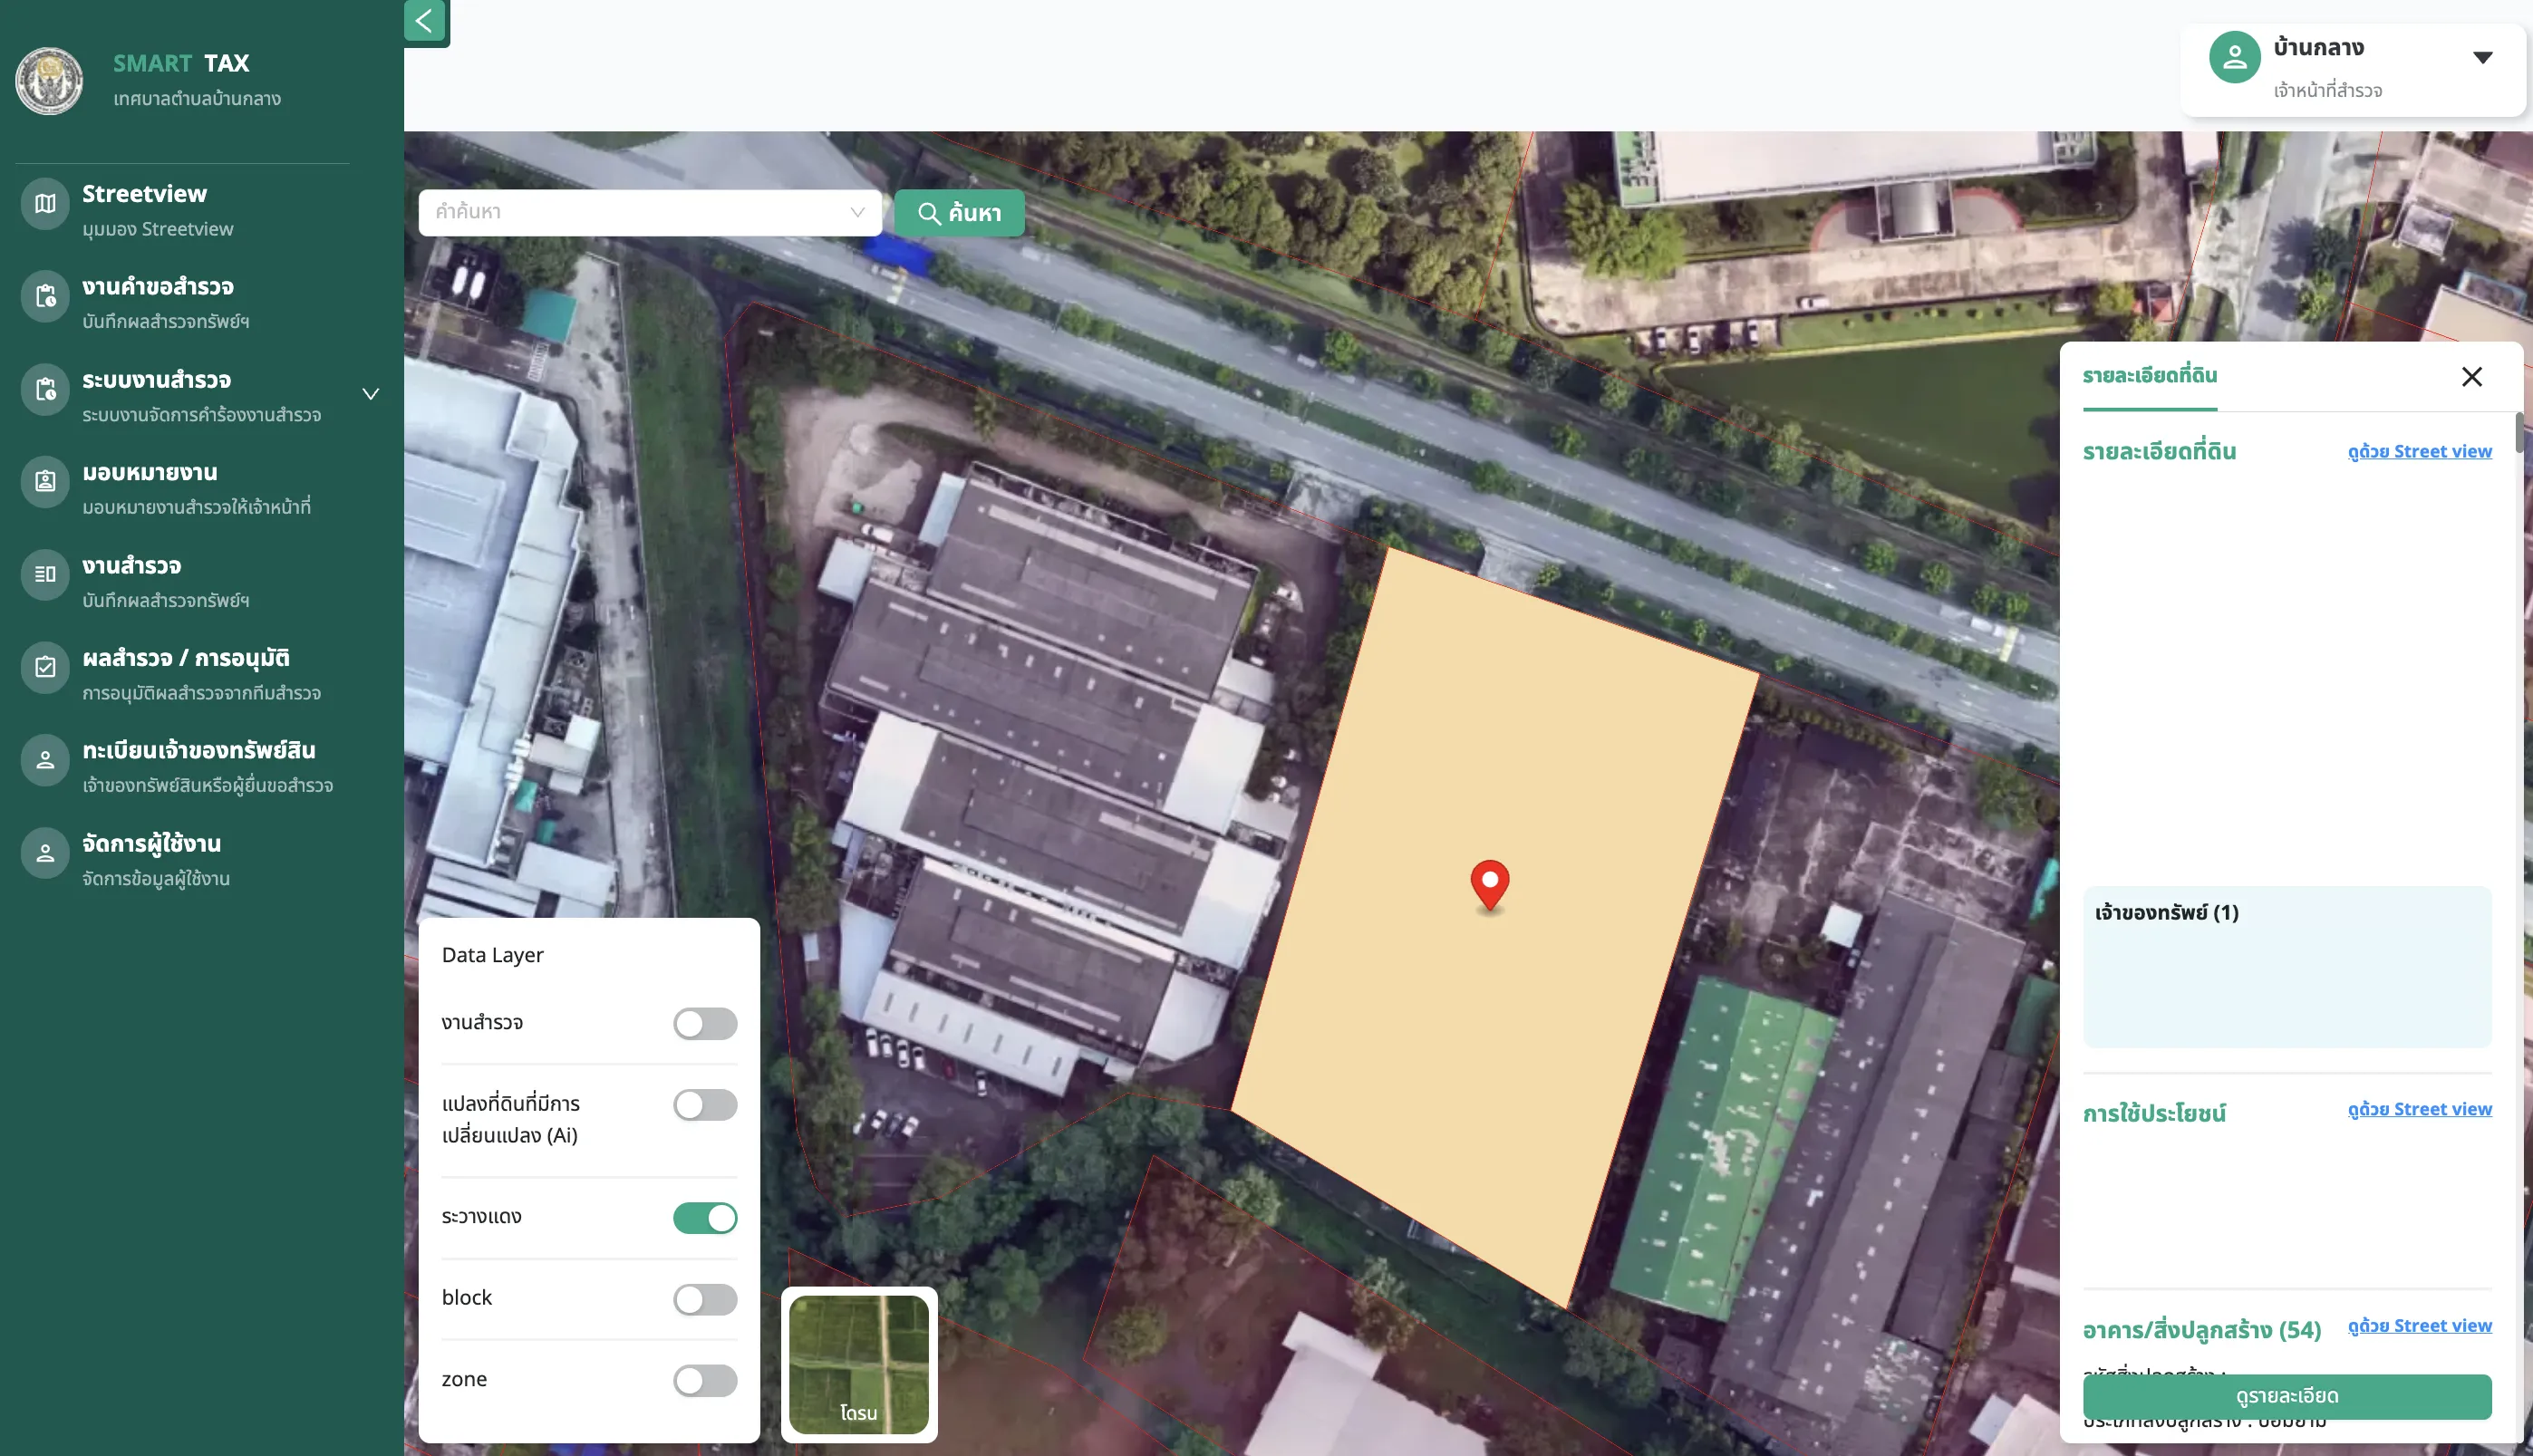The width and height of the screenshot is (2533, 1456).
Task: Turn off the ระวางแดง layer toggle
Action: (705, 1218)
